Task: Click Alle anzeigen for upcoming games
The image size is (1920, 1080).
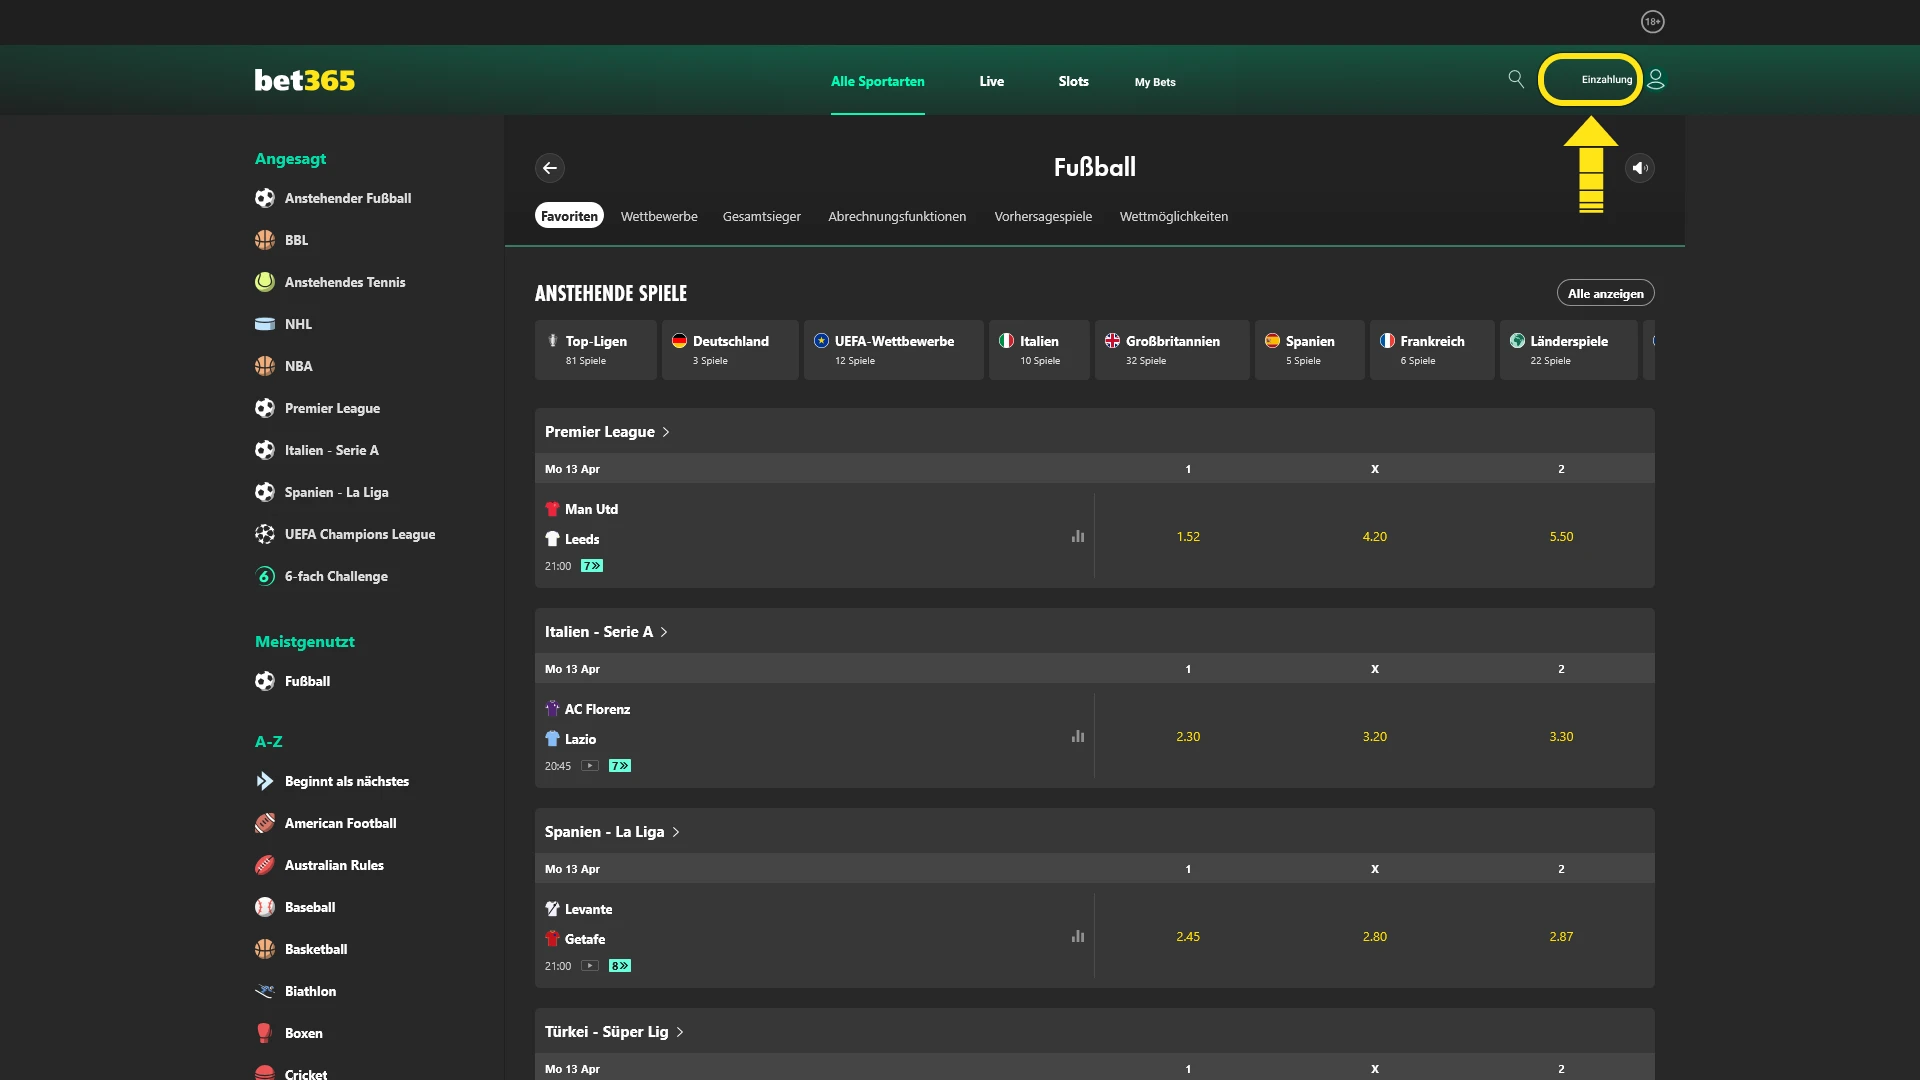Action: [1606, 292]
